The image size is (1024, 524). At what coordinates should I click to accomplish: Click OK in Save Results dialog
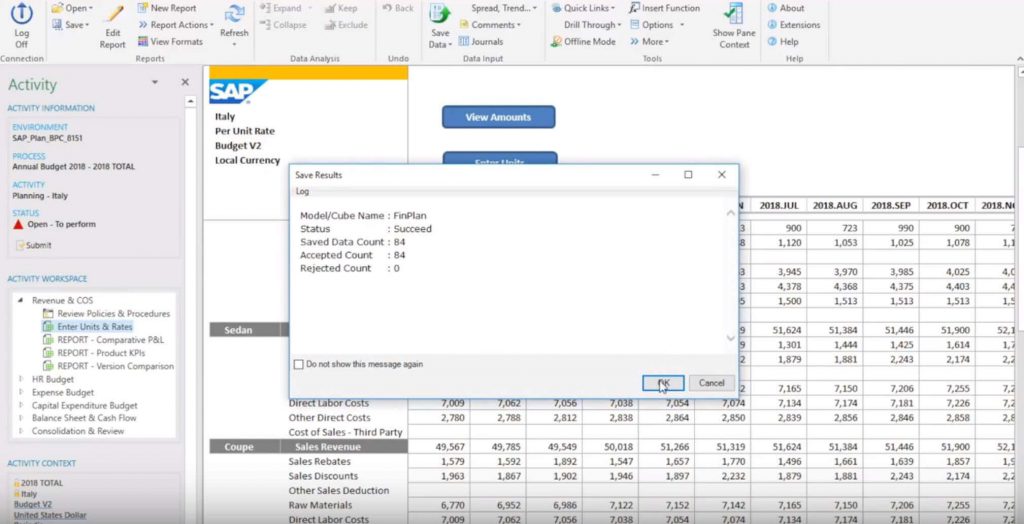[x=663, y=383]
